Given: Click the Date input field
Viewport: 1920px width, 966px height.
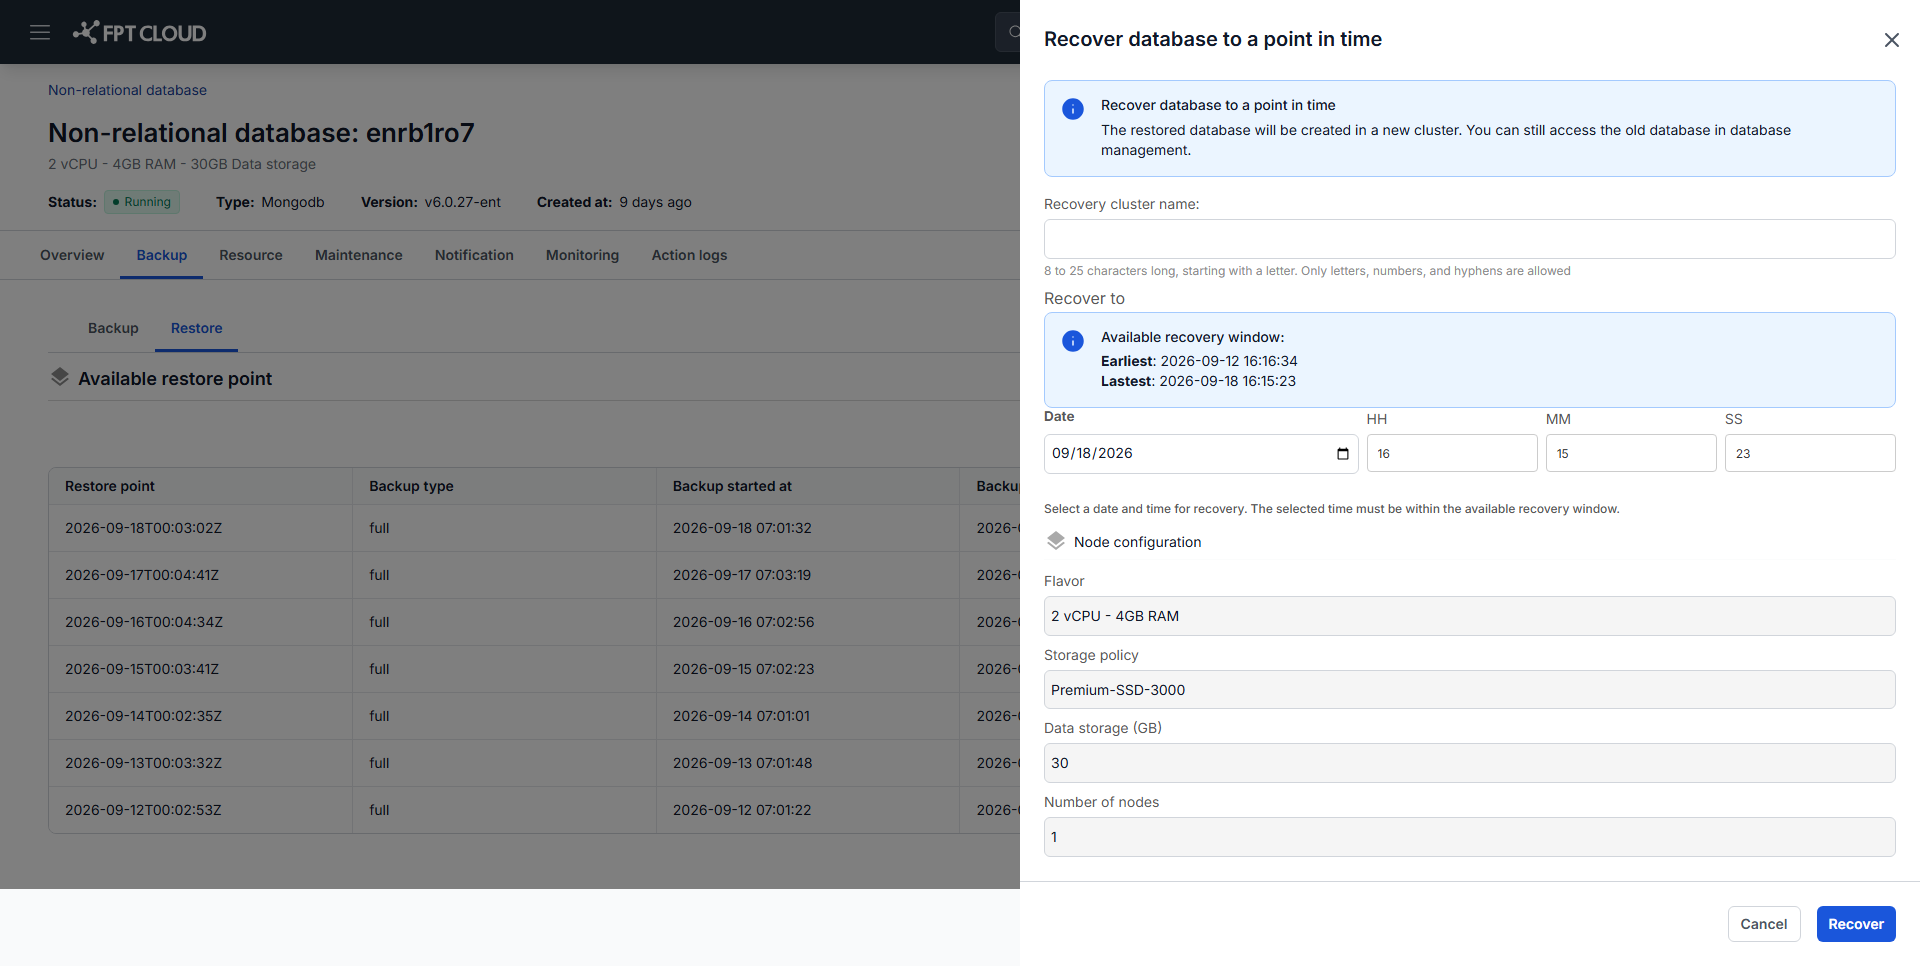Looking at the screenshot, I should tap(1200, 453).
